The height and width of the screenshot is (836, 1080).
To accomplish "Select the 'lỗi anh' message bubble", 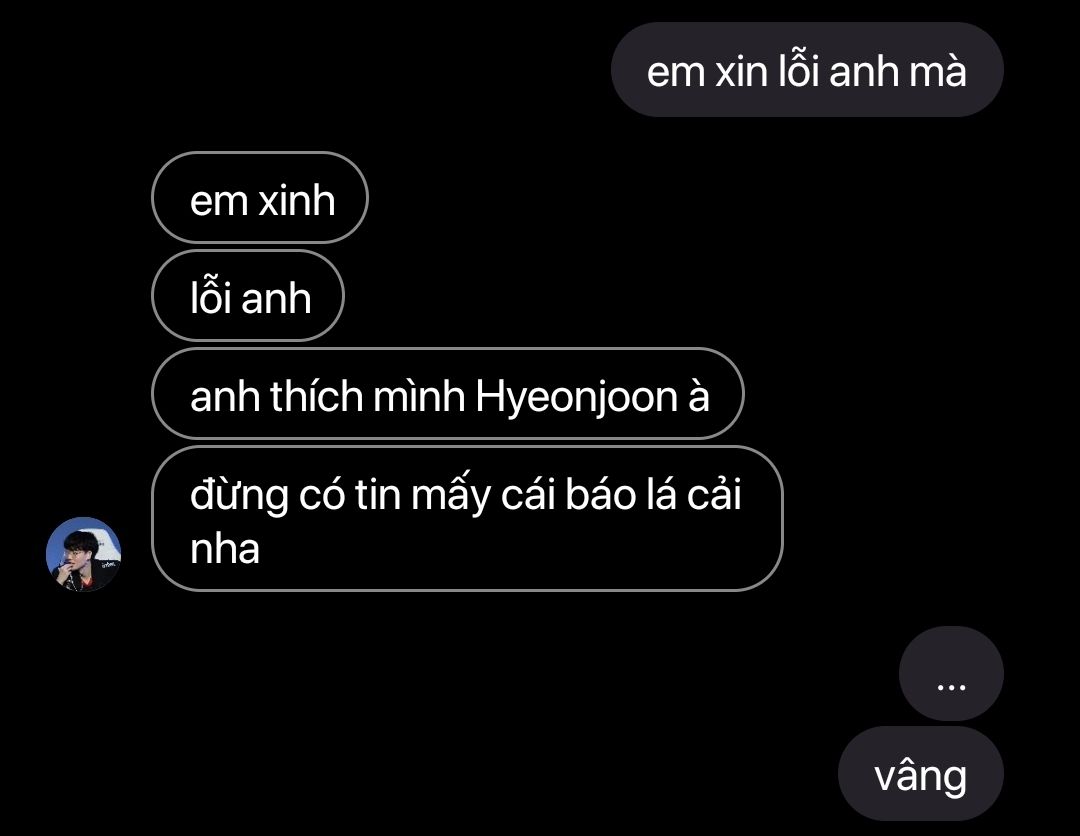I will point(247,295).
